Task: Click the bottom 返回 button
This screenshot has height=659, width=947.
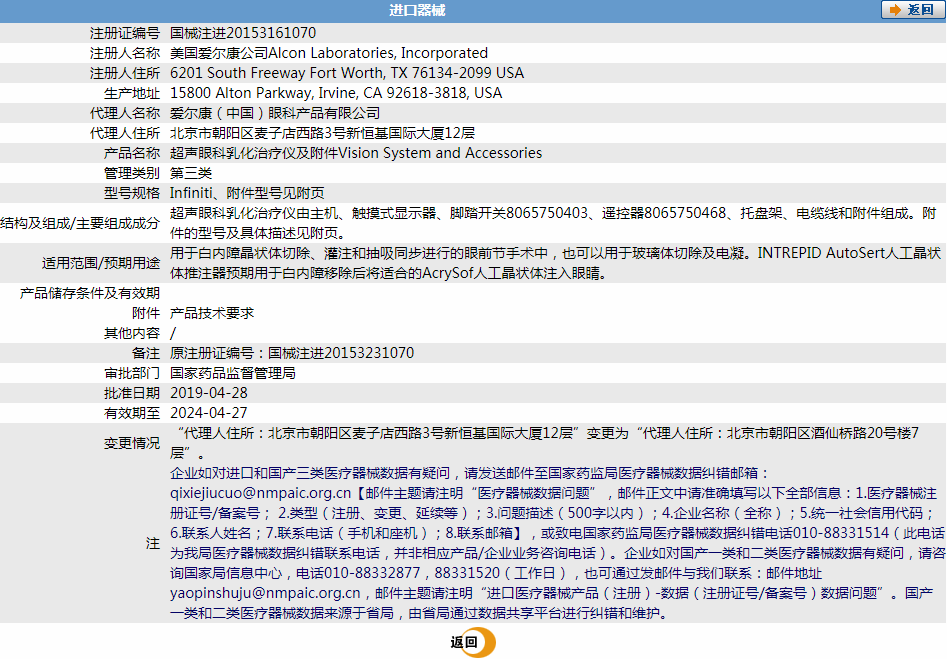Action: (x=472, y=642)
